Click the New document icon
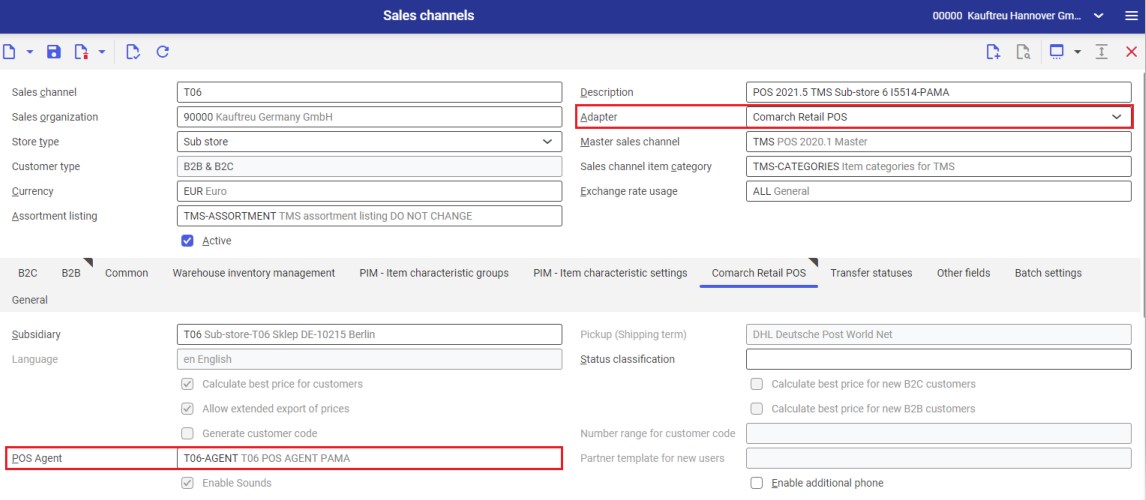The width and height of the screenshot is (1146, 500). 9,52
